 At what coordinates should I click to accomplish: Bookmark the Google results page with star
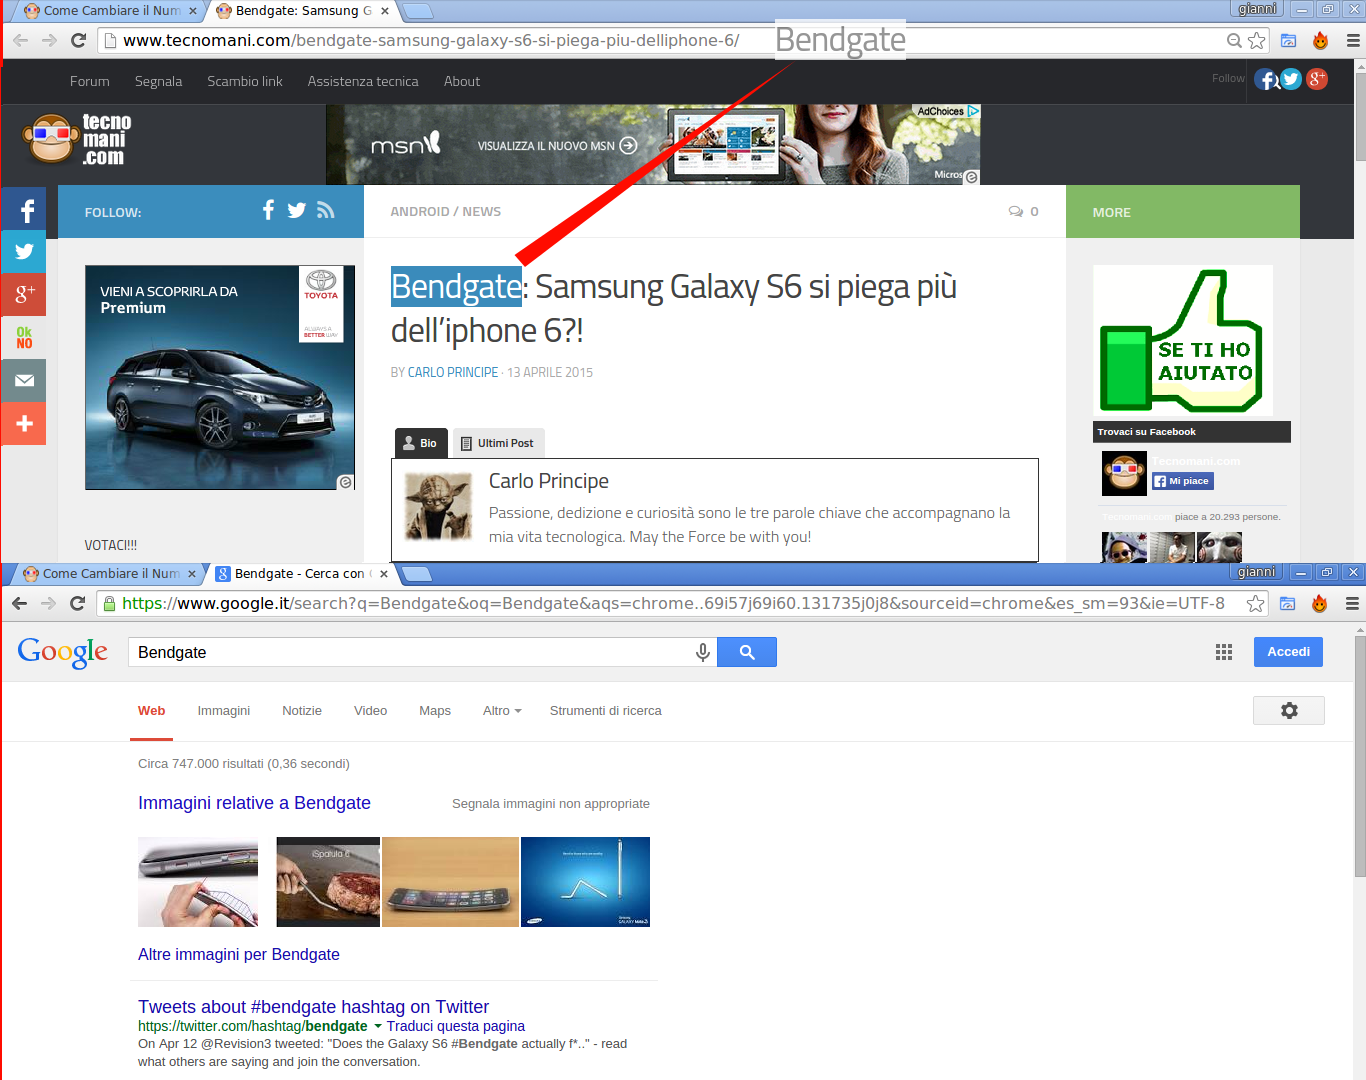coord(1256,603)
